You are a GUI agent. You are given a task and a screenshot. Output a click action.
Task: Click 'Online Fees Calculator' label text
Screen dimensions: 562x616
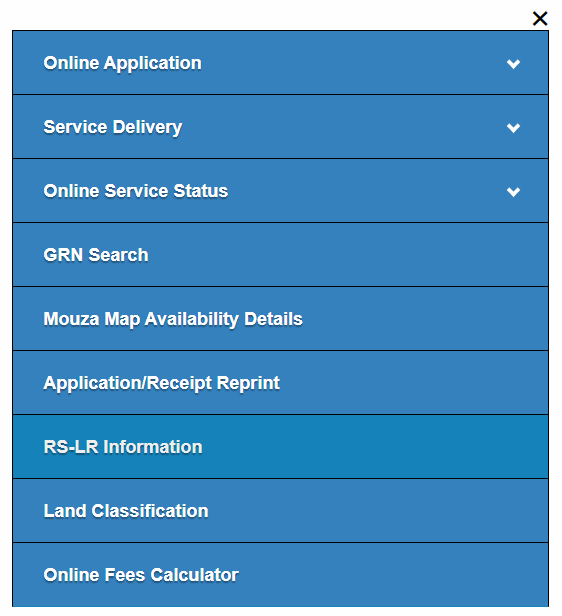tap(141, 575)
